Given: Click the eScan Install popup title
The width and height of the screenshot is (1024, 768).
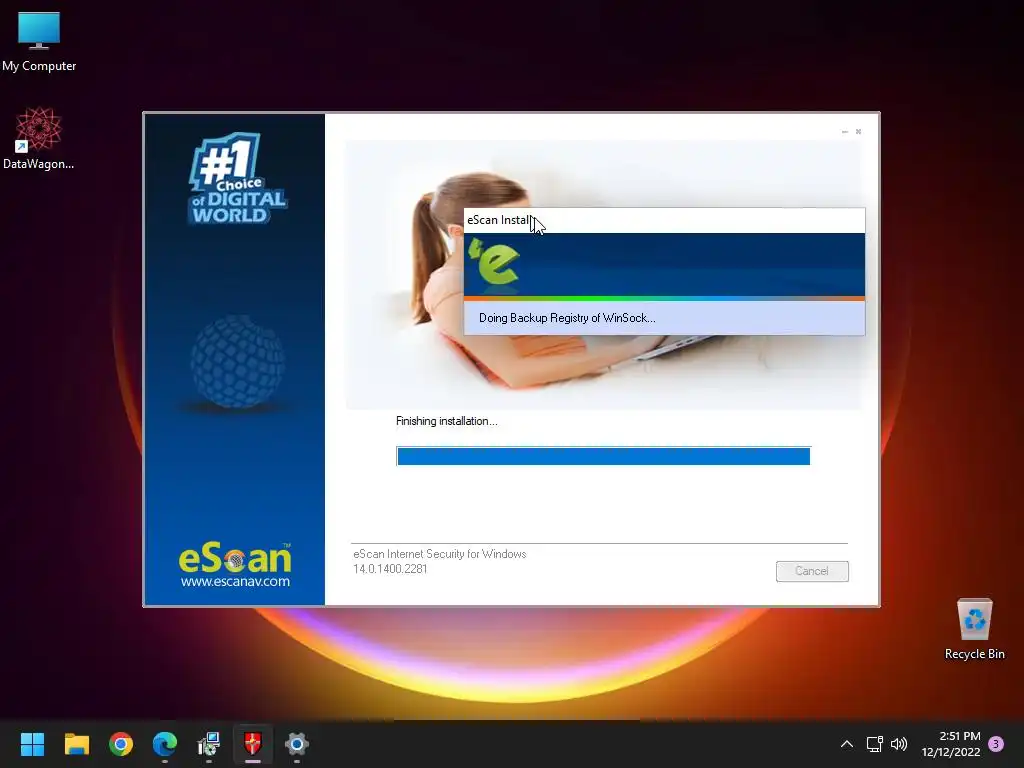Looking at the screenshot, I should pos(500,220).
